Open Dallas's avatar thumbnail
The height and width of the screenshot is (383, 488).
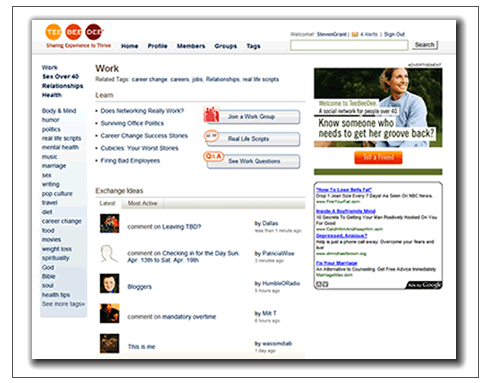point(109,223)
